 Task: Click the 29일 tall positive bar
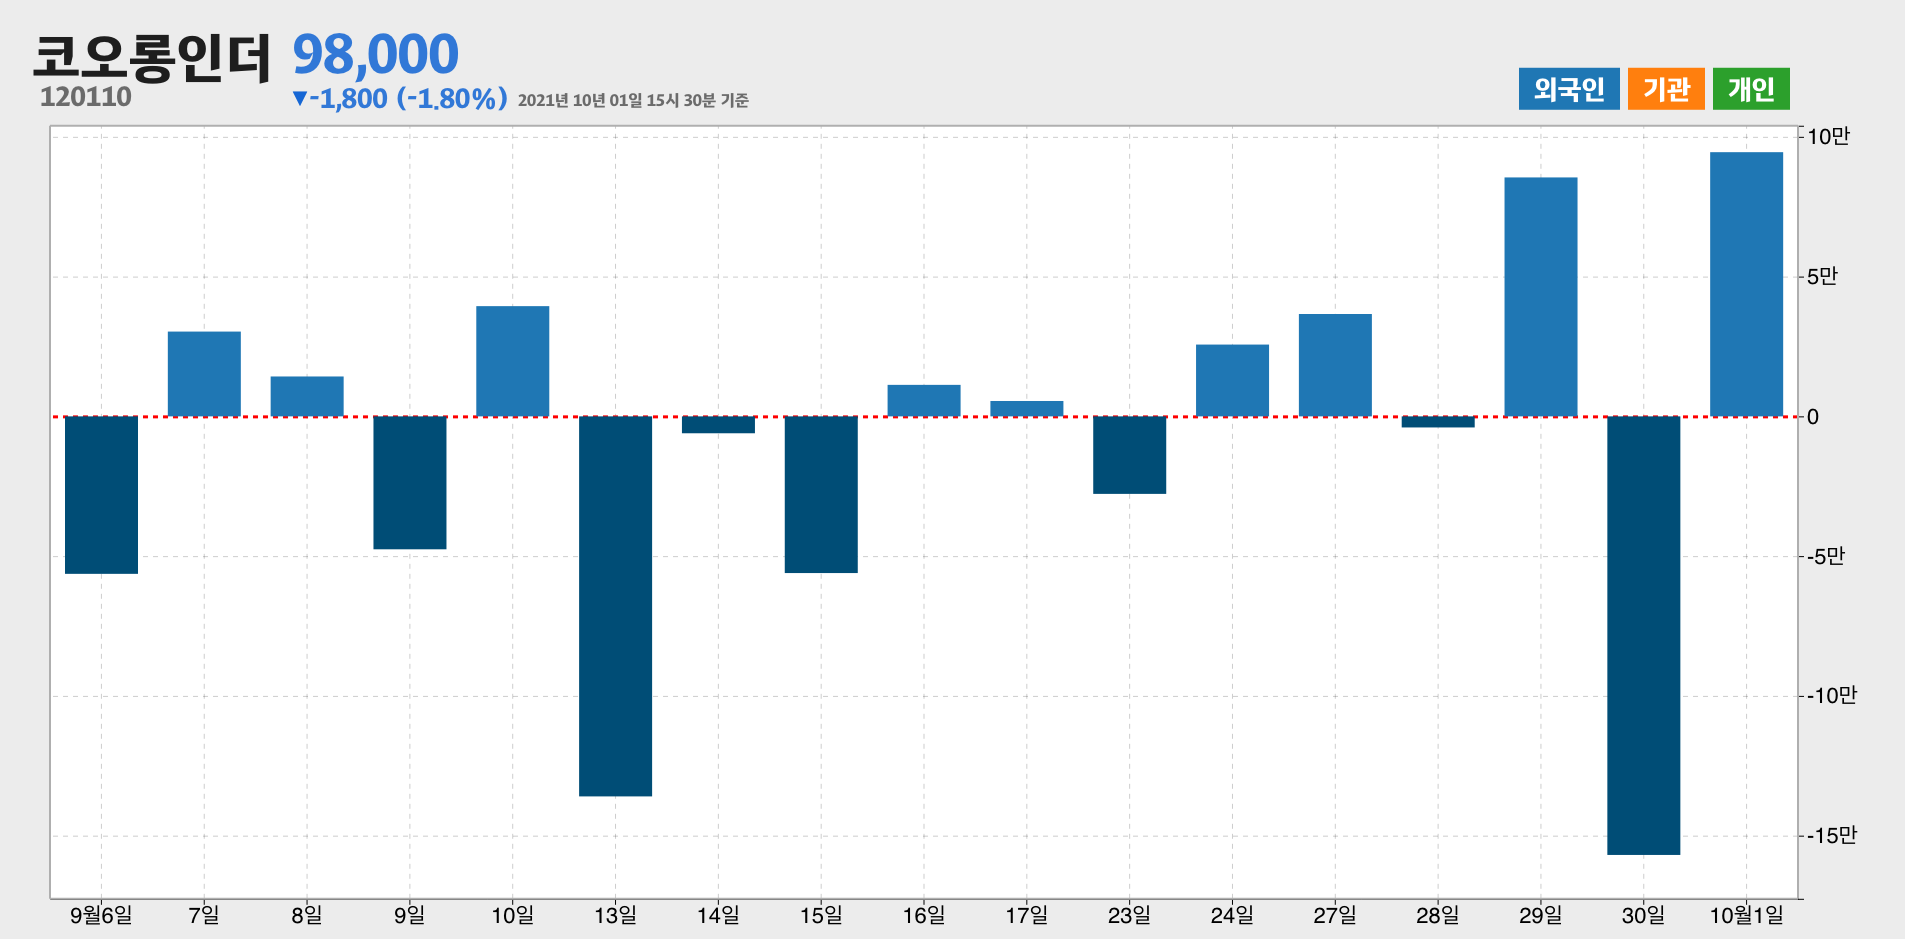pos(1541,297)
